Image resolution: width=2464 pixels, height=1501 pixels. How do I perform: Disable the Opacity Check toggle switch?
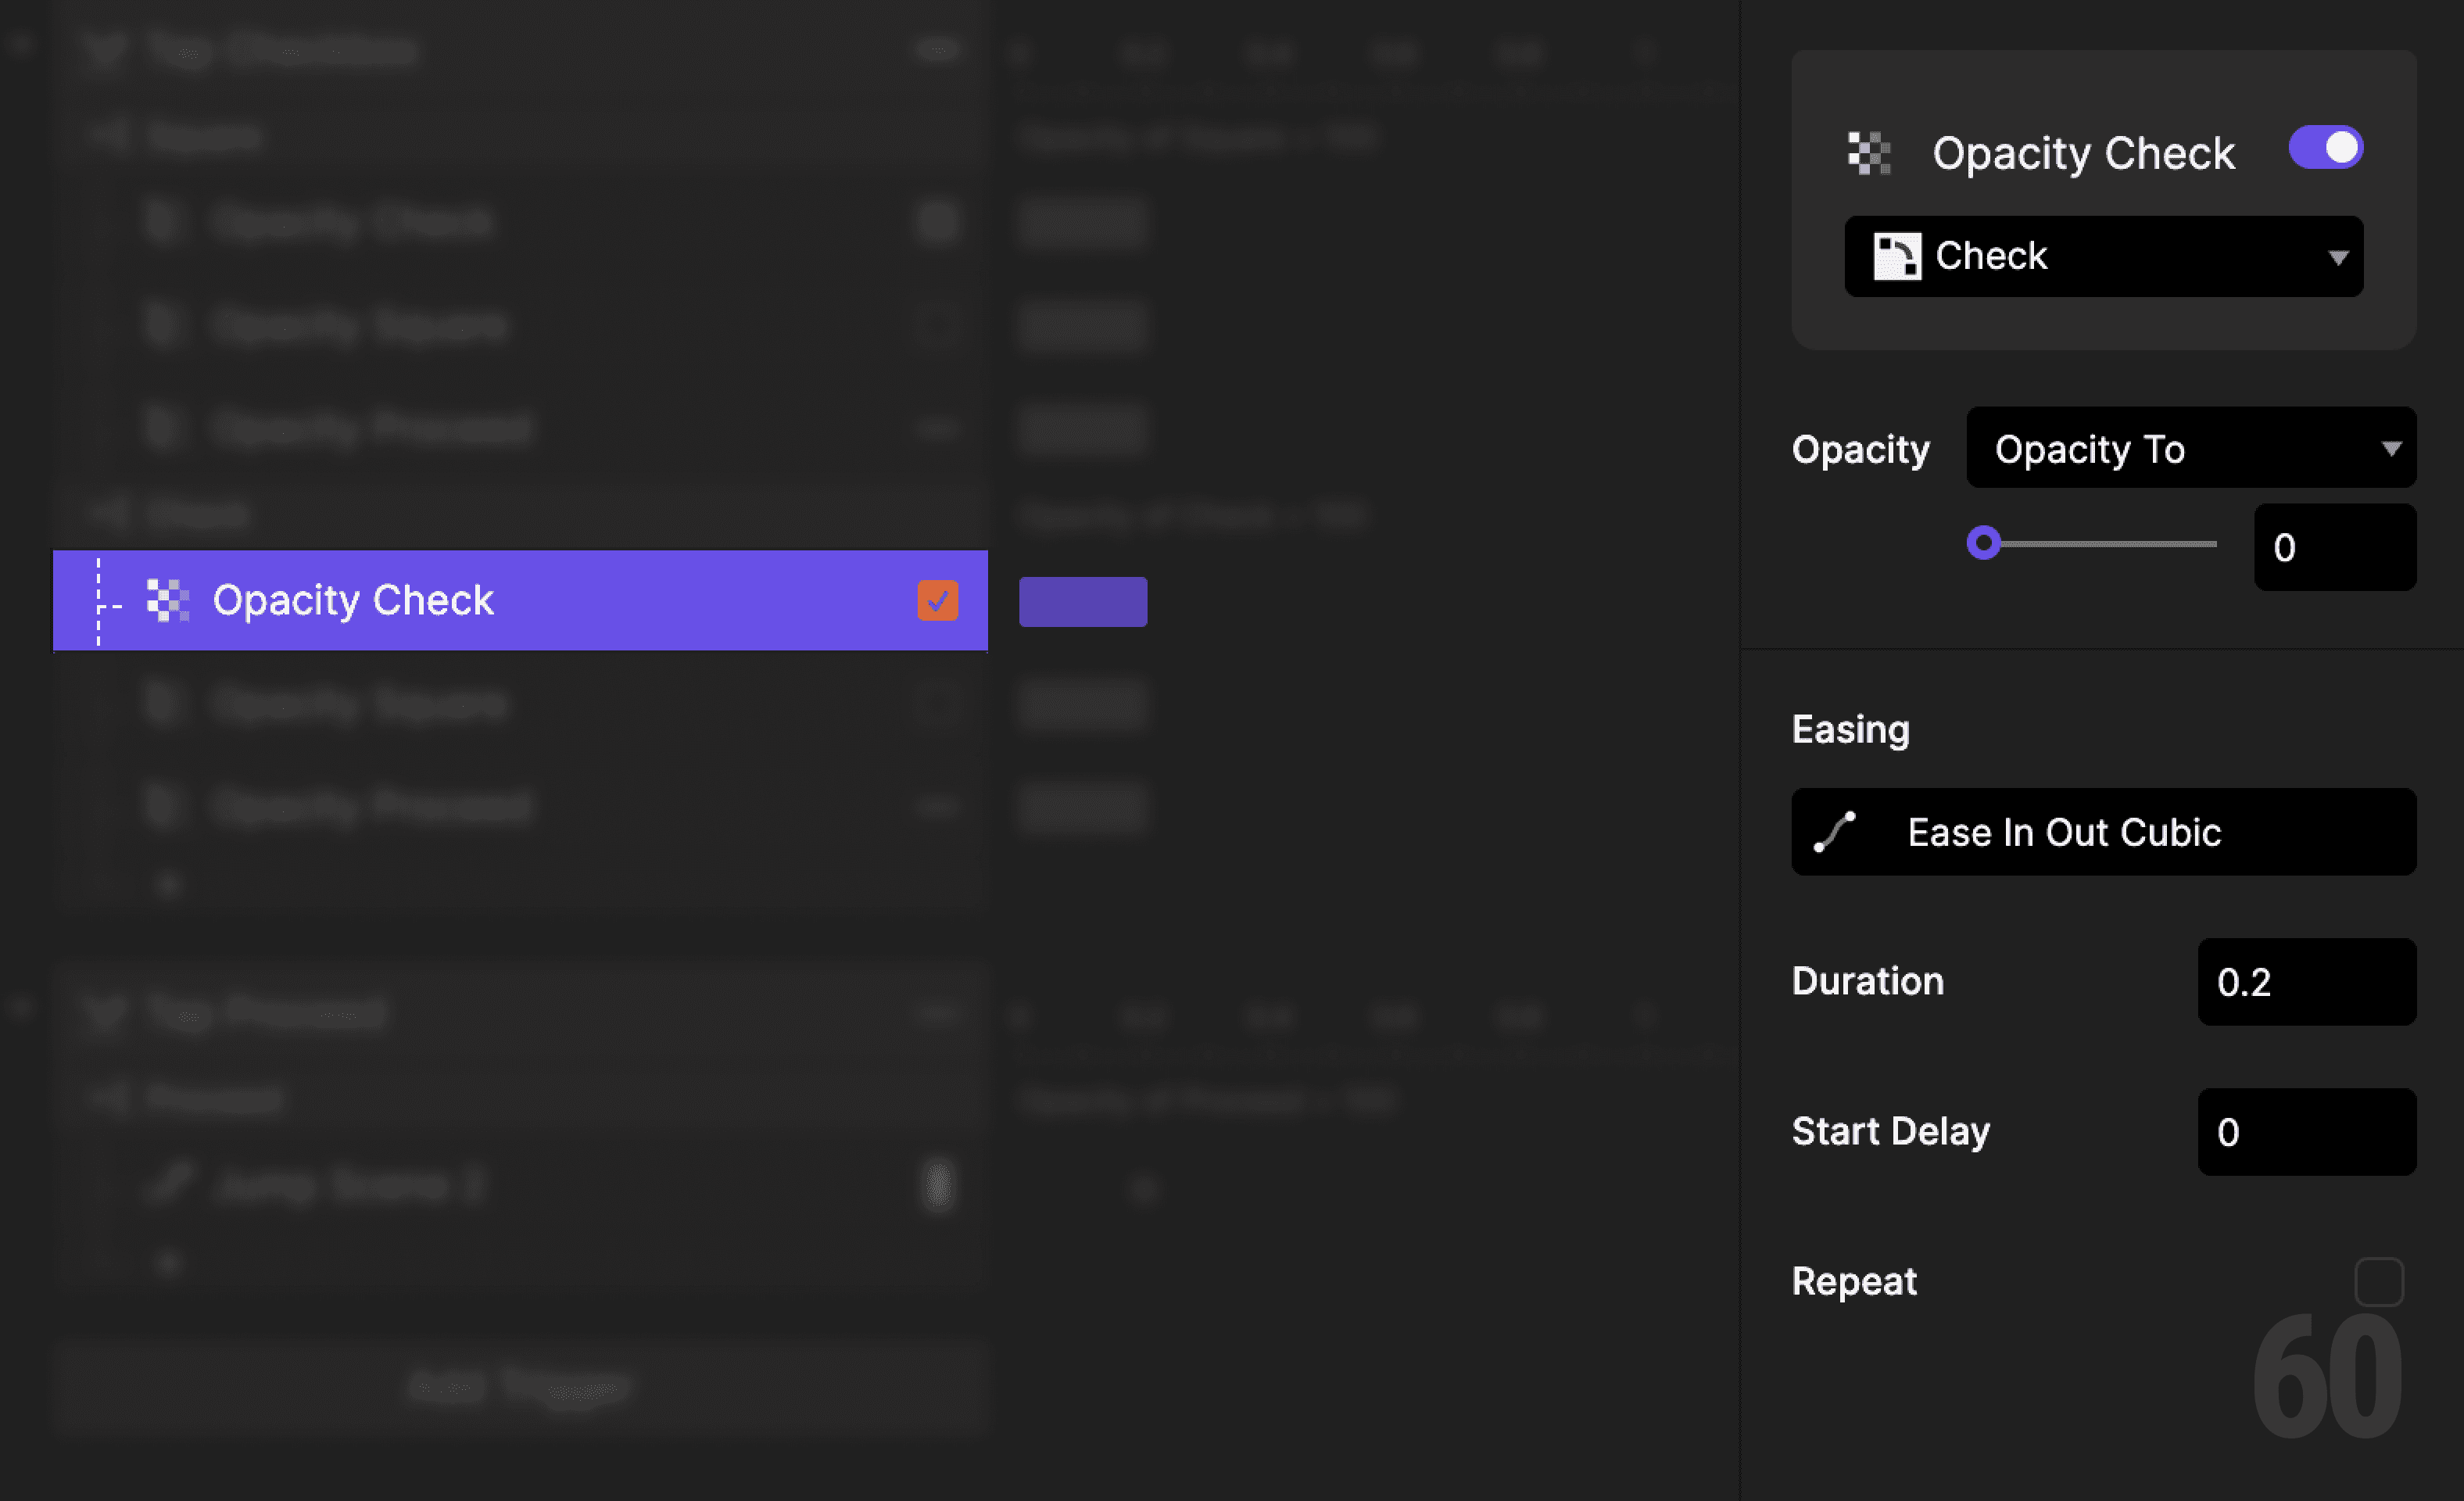click(x=2325, y=147)
